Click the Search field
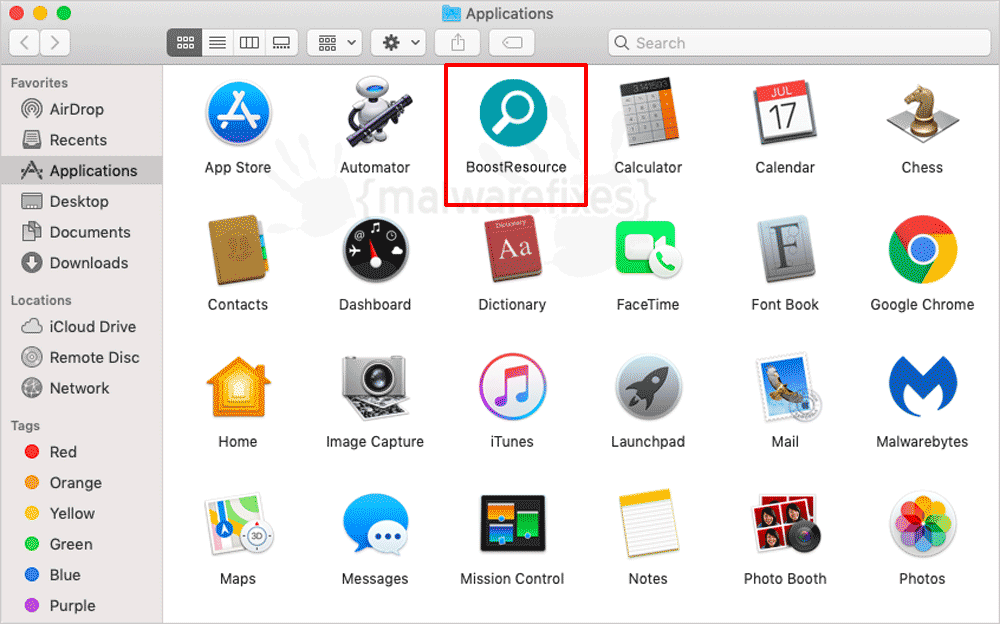Image resolution: width=1000 pixels, height=624 pixels. coord(799,43)
